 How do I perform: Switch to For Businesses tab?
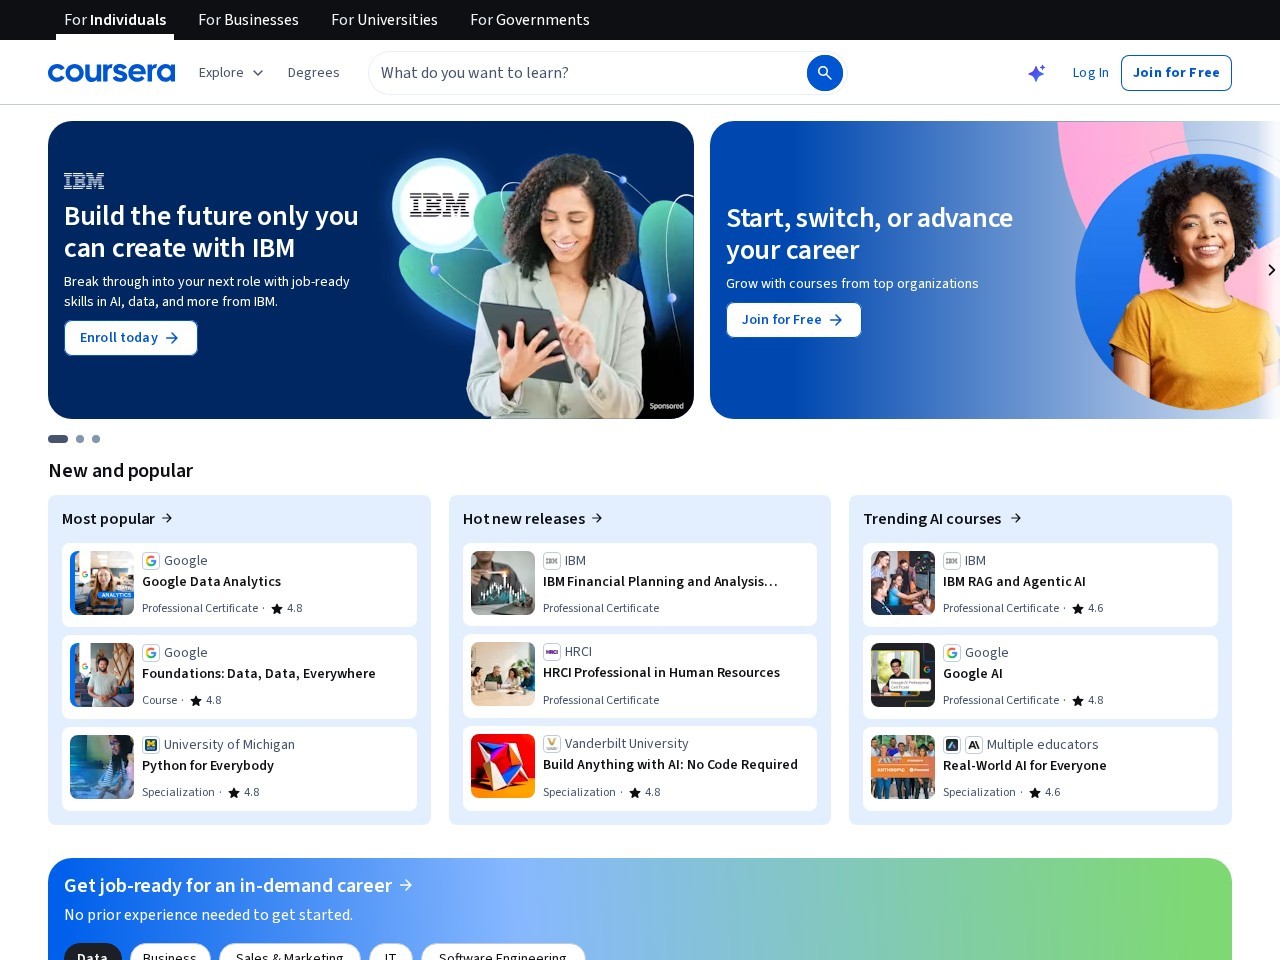248,20
